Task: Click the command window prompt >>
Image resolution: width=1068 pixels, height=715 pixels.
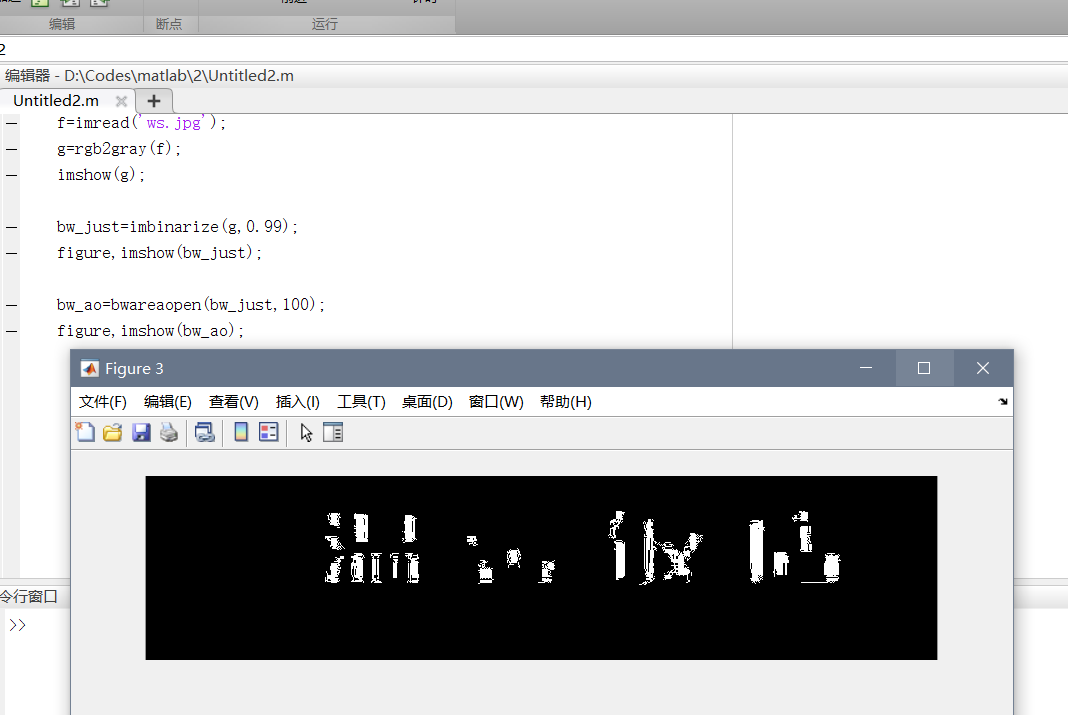Action: tap(18, 625)
